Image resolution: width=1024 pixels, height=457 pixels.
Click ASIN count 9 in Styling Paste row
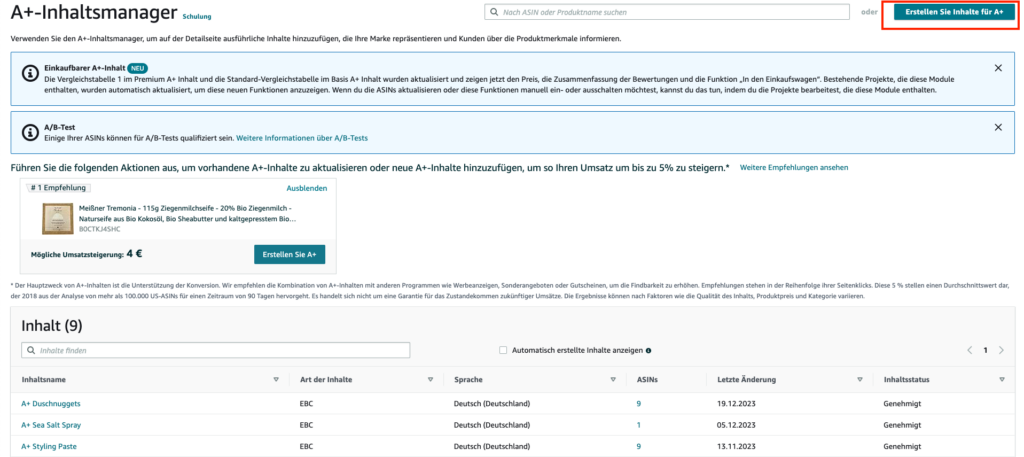click(639, 447)
